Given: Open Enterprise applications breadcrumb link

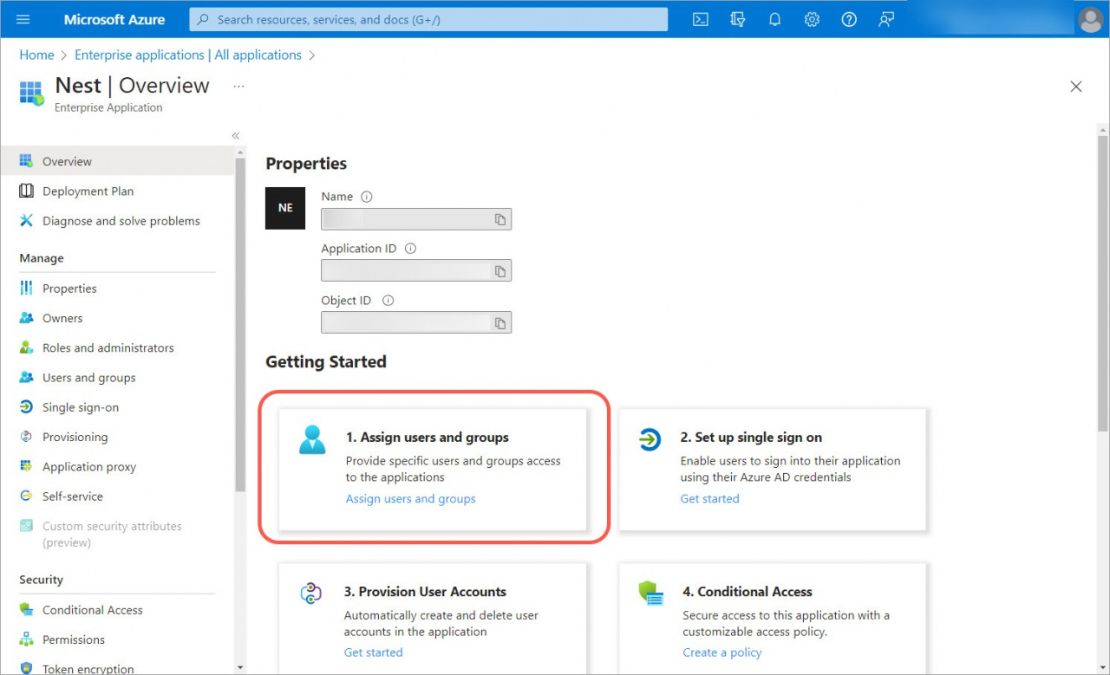Looking at the screenshot, I should pyautogui.click(x=188, y=55).
